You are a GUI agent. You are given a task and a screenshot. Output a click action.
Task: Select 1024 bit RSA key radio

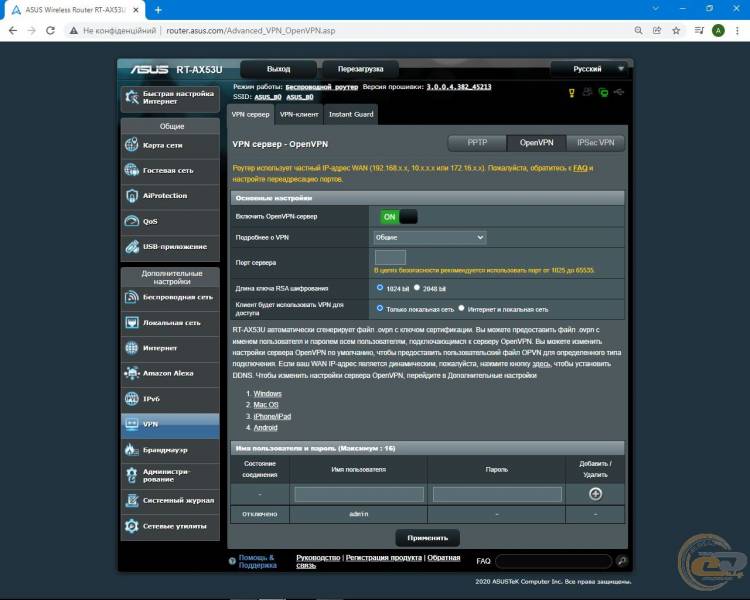(380, 288)
